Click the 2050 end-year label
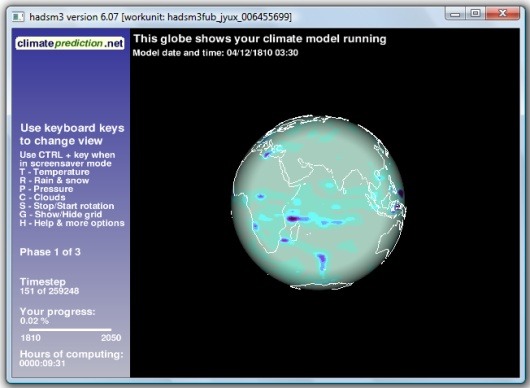530x388 pixels. click(111, 338)
